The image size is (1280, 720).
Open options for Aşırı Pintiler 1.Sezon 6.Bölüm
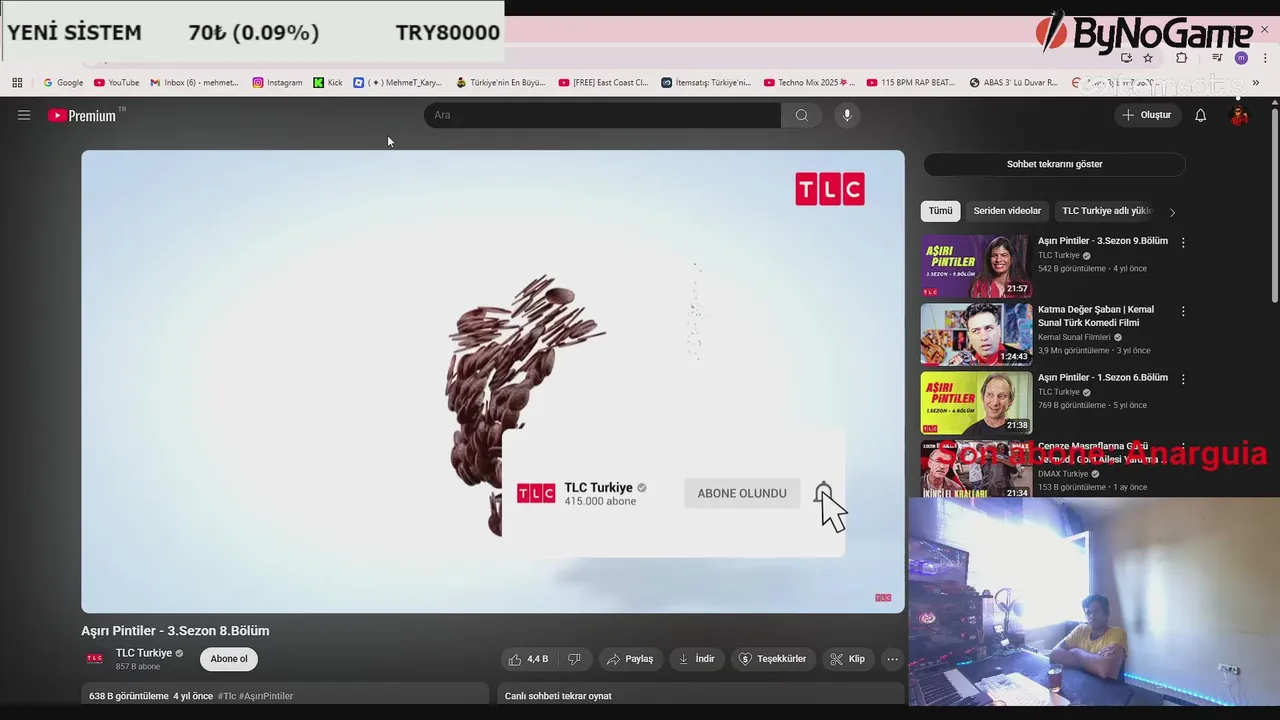1183,380
